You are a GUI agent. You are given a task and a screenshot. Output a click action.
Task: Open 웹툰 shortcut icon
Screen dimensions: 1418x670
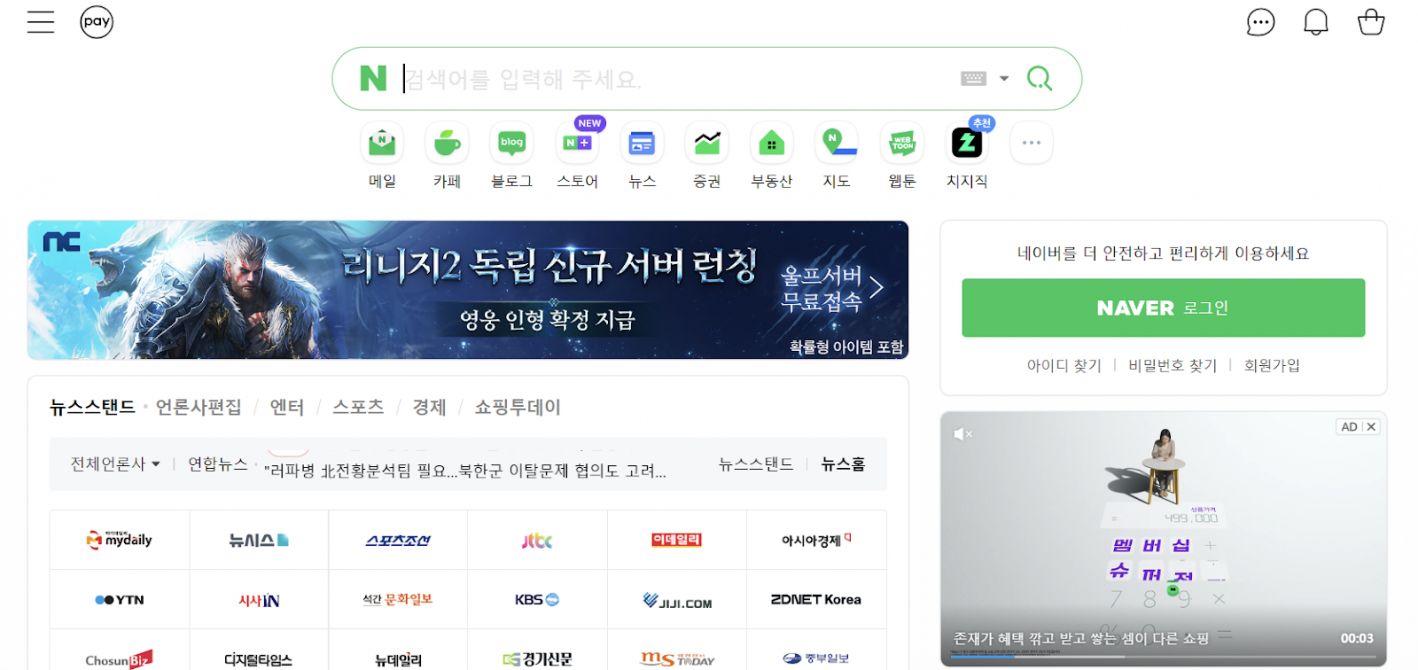click(x=902, y=143)
